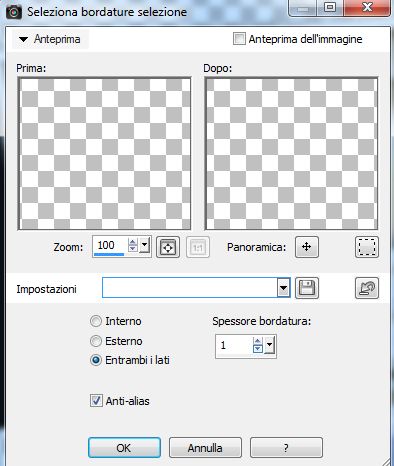Decrease Zoom with the down spinner arrow
The height and width of the screenshot is (466, 394).
tap(133, 249)
